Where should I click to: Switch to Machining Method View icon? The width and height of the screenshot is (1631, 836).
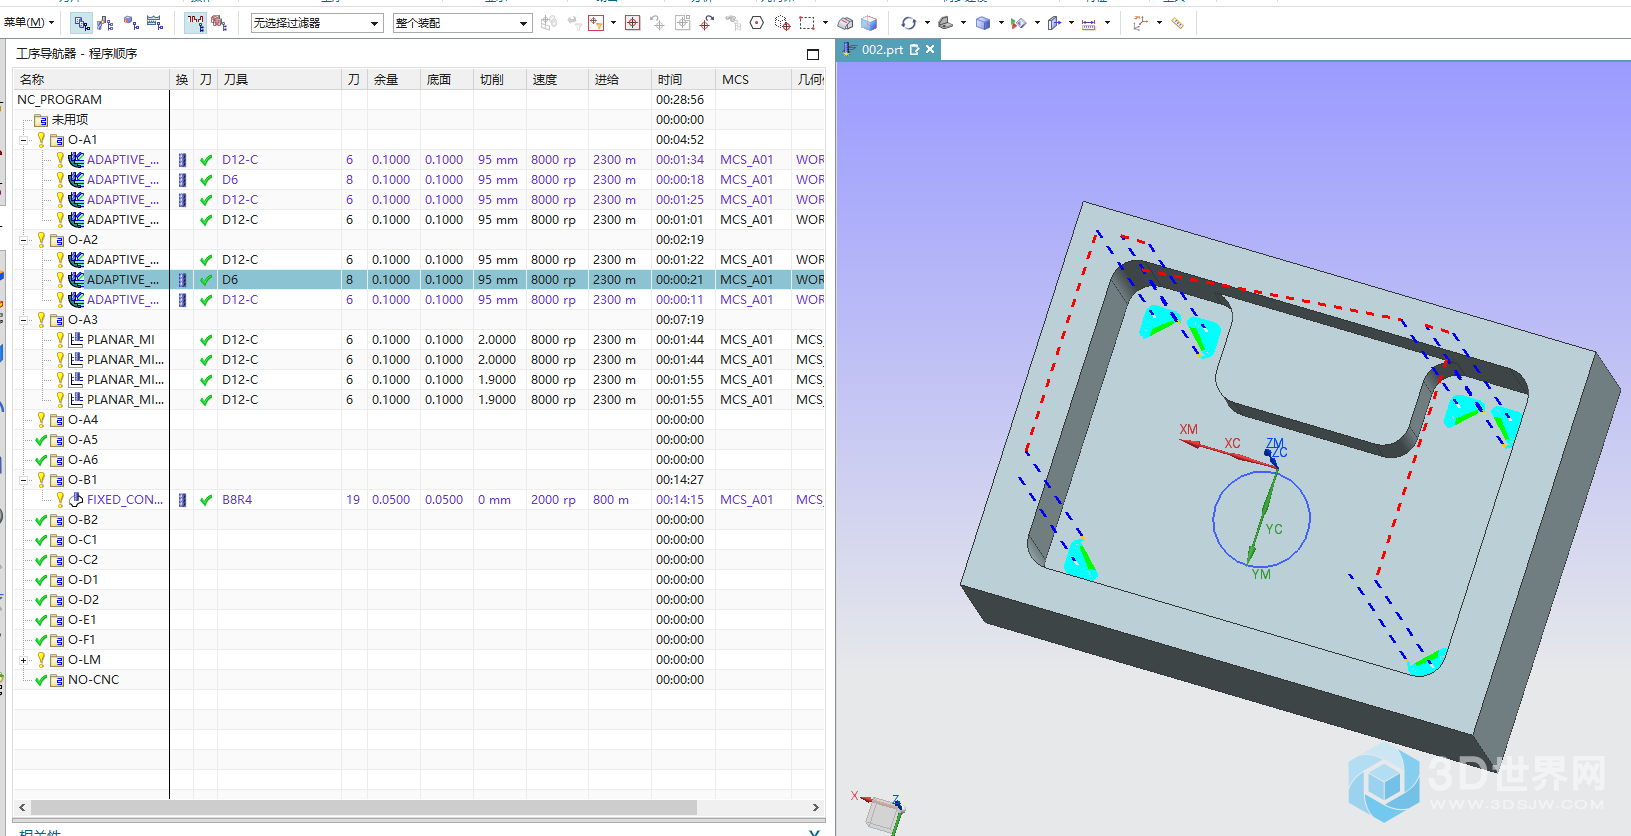[155, 22]
